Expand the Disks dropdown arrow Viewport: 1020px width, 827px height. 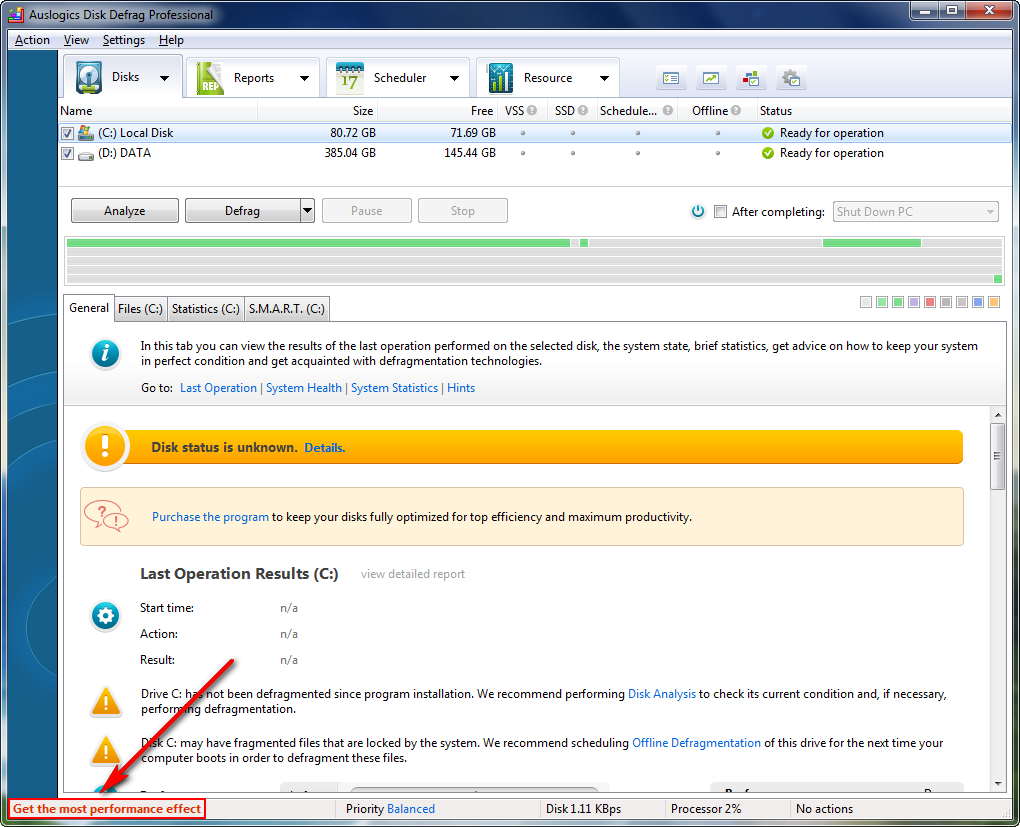pyautogui.click(x=165, y=78)
